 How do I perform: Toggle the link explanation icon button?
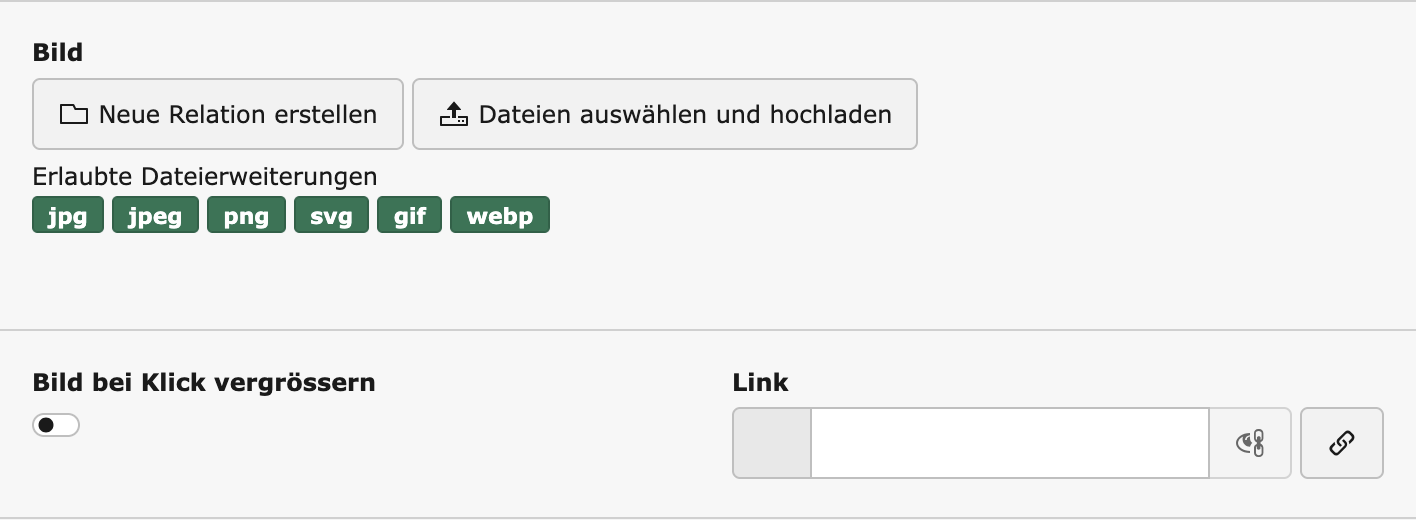tap(1250, 443)
